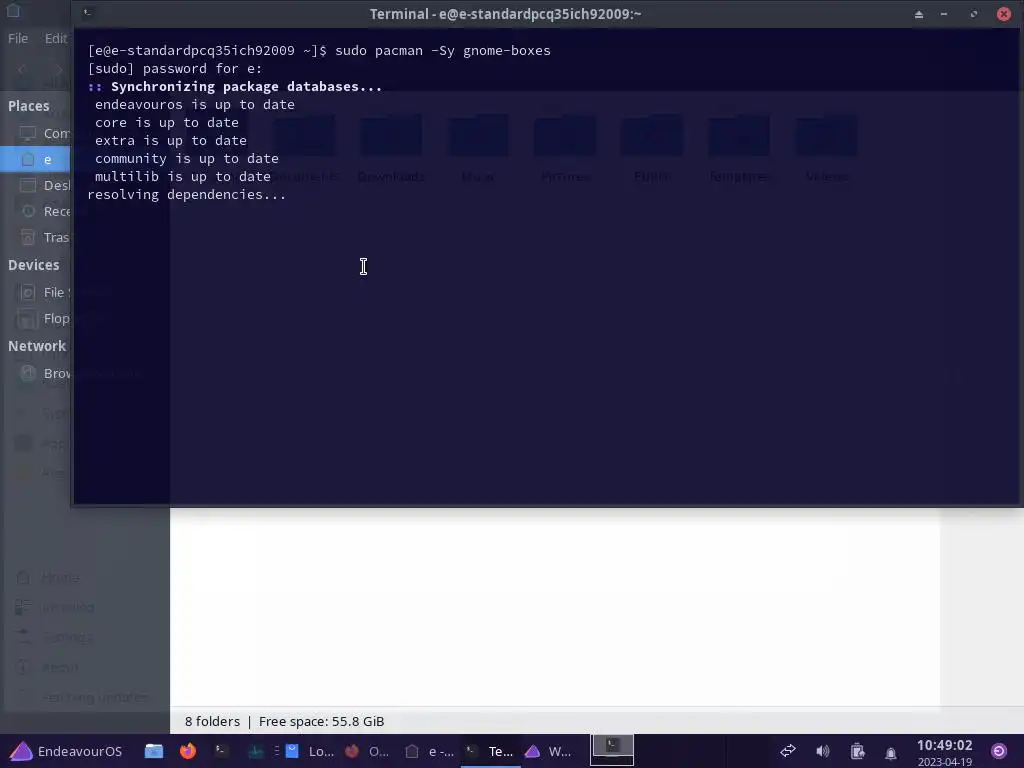Select Browse Network under Network
This screenshot has height=768, width=1024.
point(36,374)
